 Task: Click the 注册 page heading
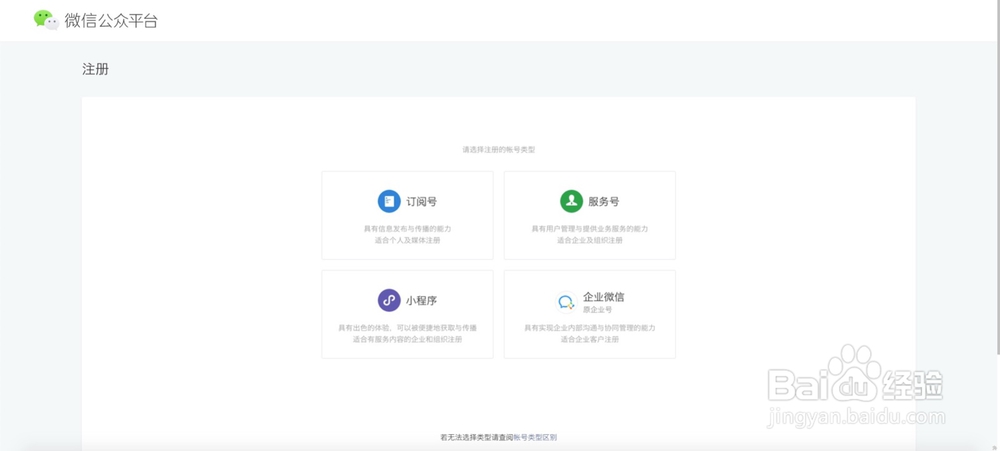click(x=96, y=70)
